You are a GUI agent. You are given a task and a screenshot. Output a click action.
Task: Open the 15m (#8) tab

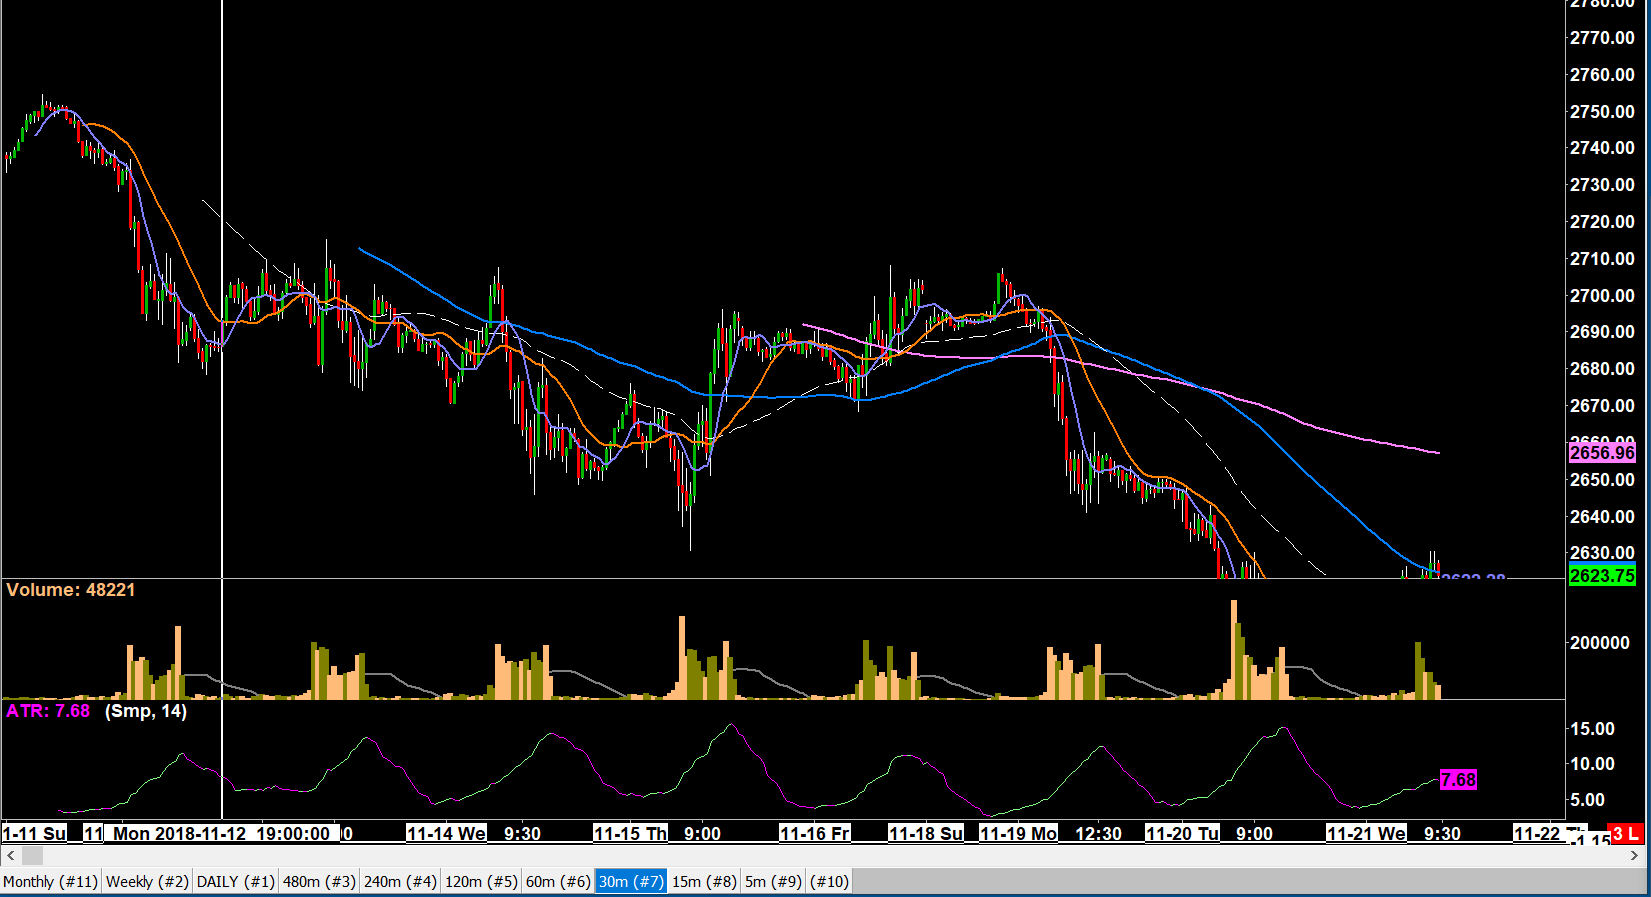point(704,881)
